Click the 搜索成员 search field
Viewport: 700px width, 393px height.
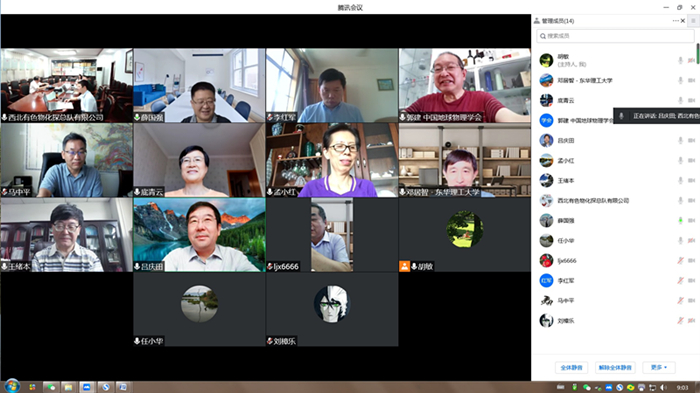click(615, 36)
